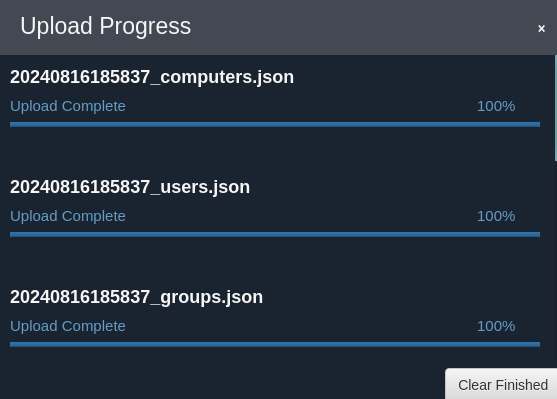Click the scrollbar track below the thumb
The height and width of the screenshot is (399, 557).
(x=556, y=263)
